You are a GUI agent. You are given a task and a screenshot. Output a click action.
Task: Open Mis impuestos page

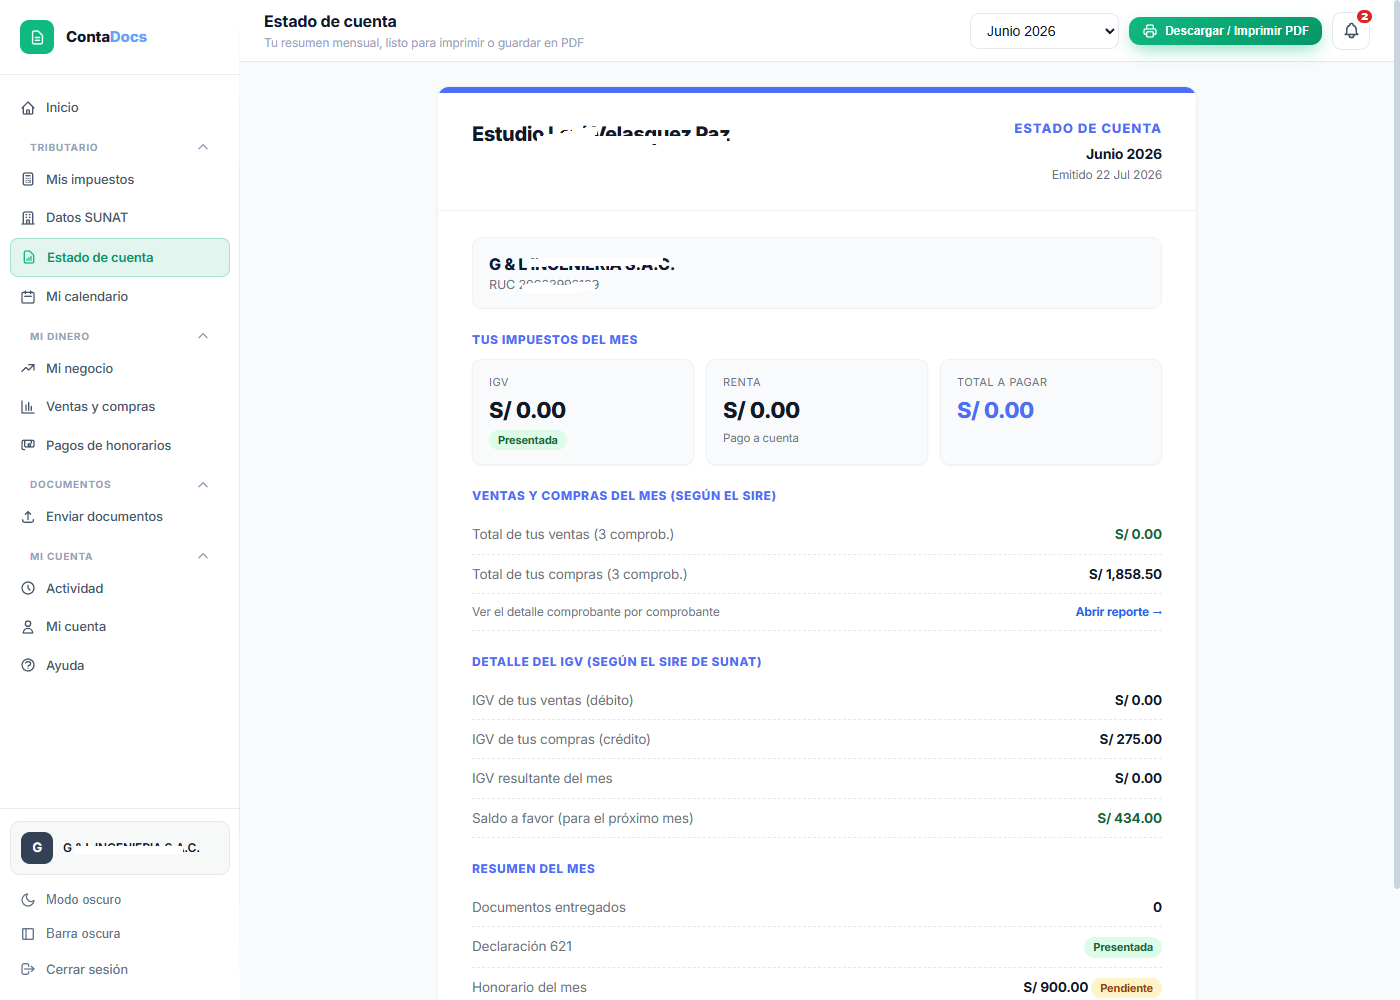(x=120, y=180)
